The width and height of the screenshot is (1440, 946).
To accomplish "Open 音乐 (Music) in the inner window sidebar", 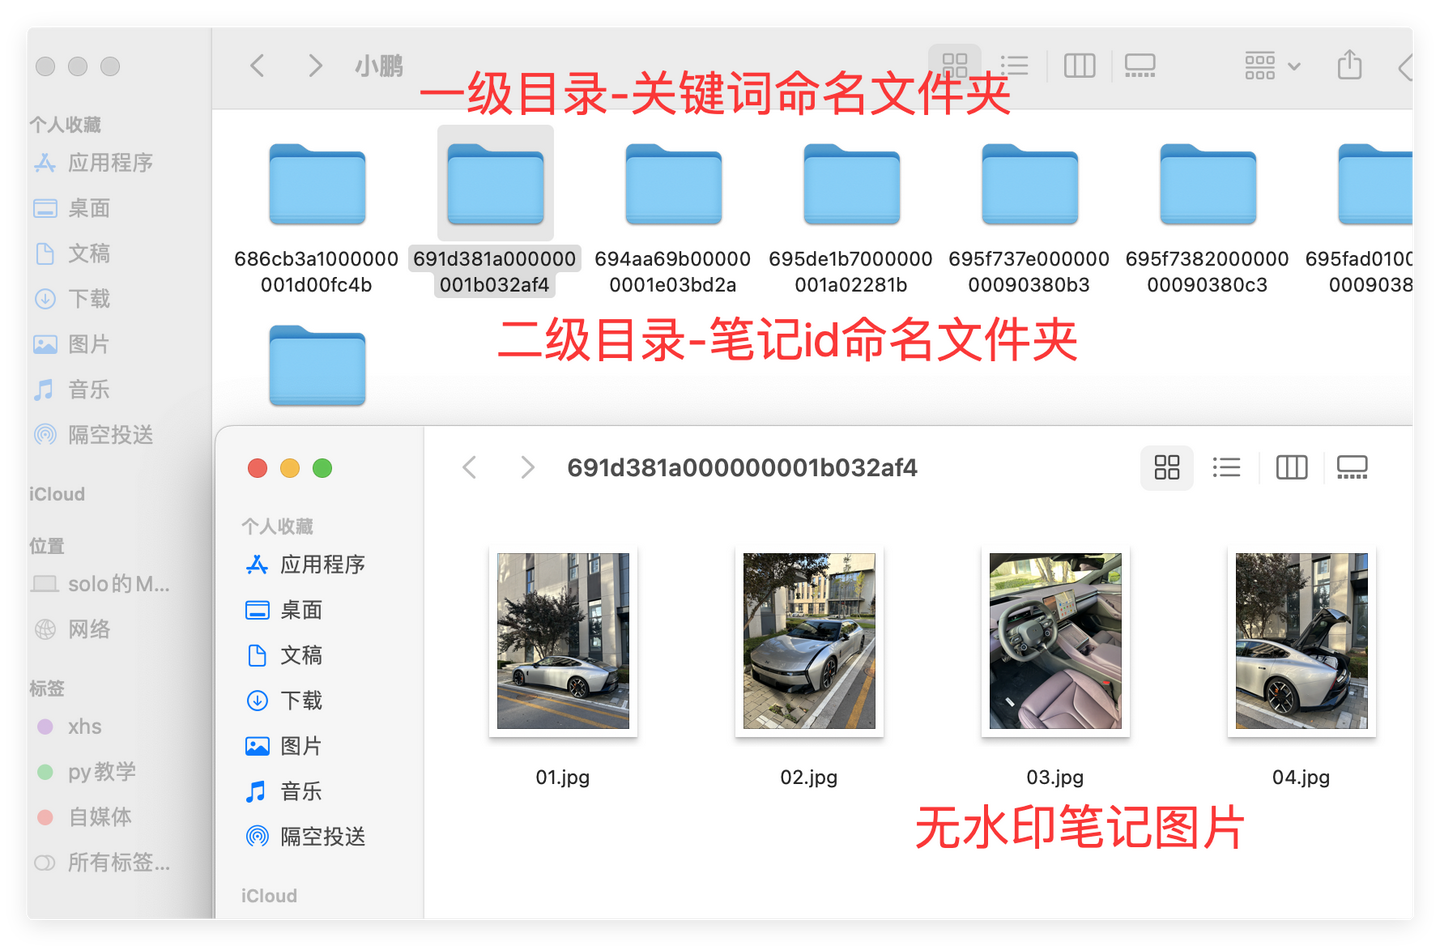I will [299, 791].
